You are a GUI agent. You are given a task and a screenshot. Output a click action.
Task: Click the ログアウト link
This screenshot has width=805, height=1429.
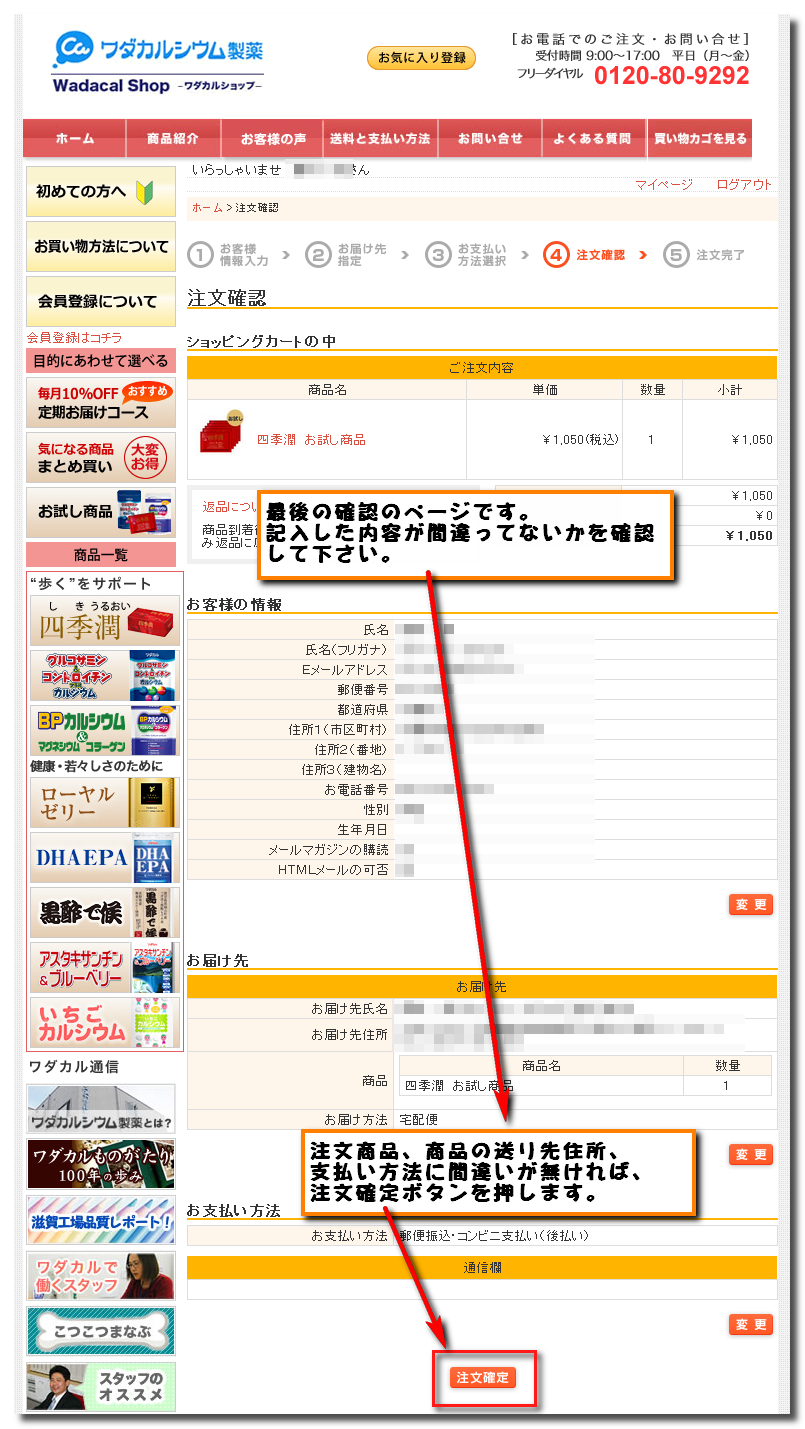(x=744, y=185)
